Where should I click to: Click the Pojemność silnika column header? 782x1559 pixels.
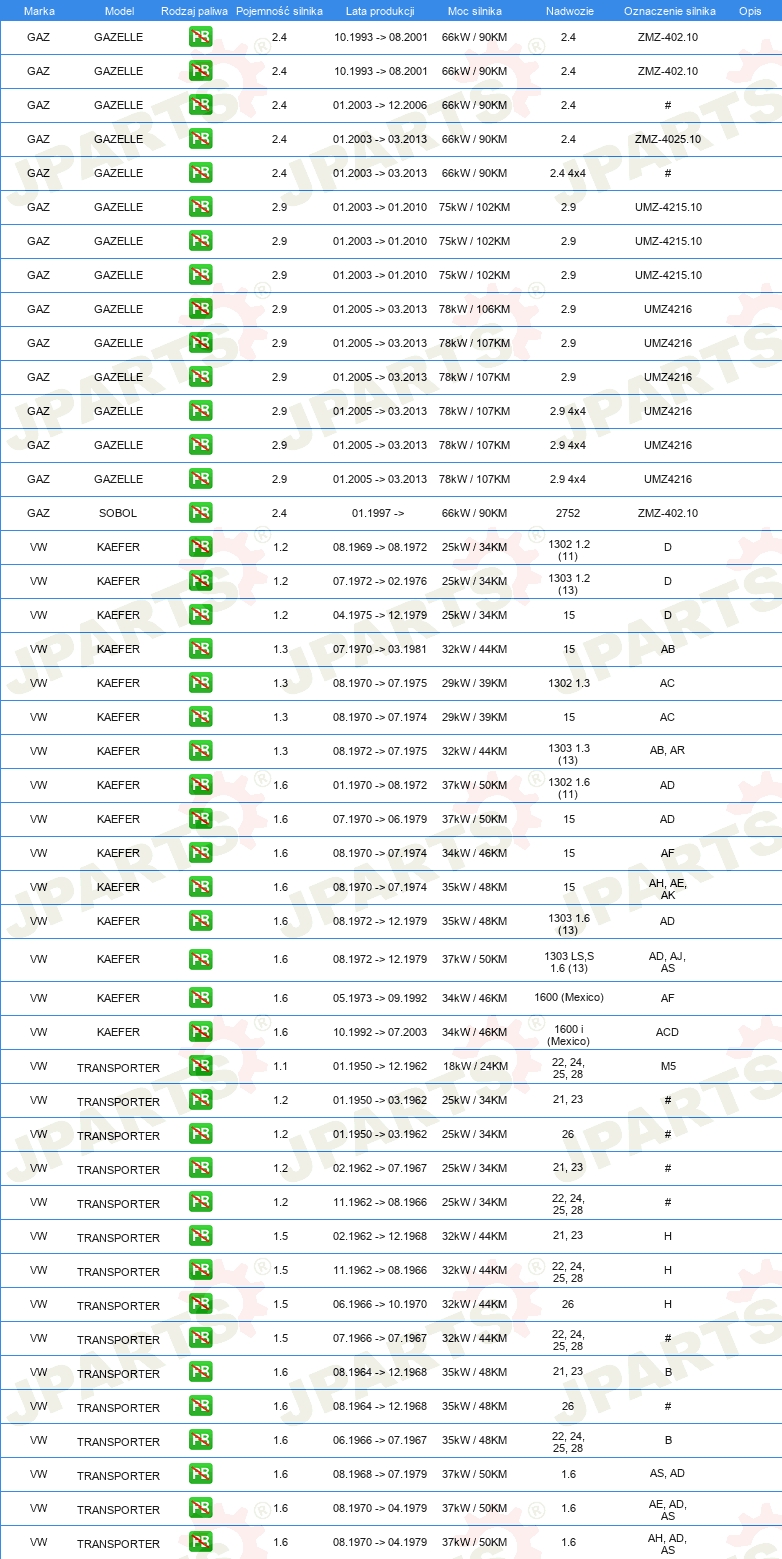pyautogui.click(x=279, y=10)
